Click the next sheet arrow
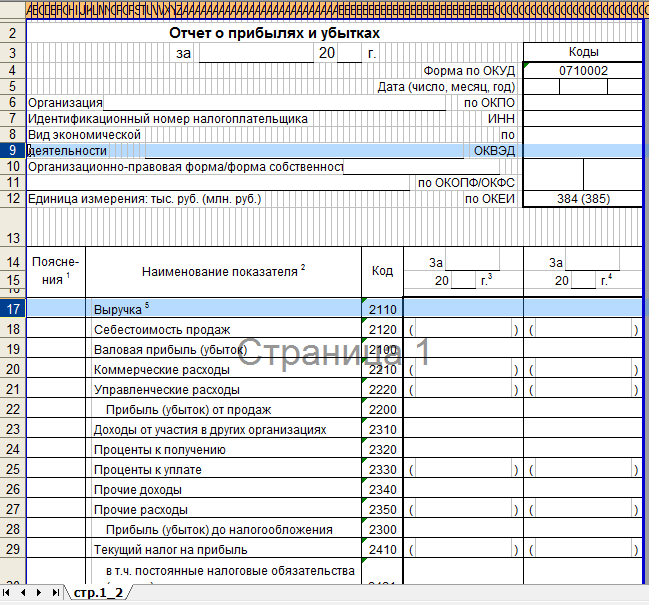This screenshot has width=649, height=605. click(x=39, y=593)
